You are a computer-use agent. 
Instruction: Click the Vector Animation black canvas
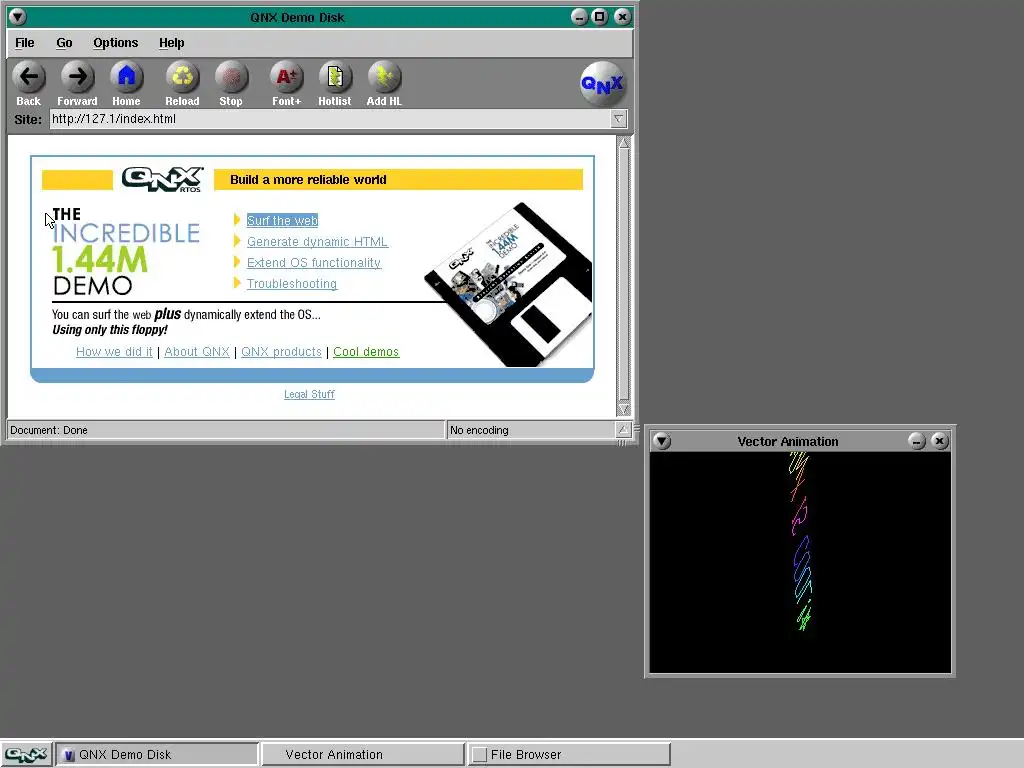coord(800,562)
